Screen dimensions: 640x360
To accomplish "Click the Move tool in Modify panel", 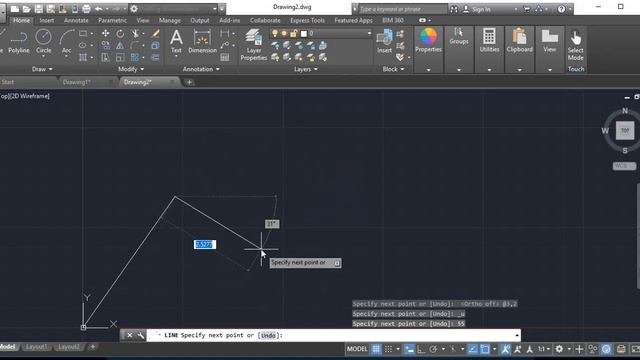I will click(105, 33).
